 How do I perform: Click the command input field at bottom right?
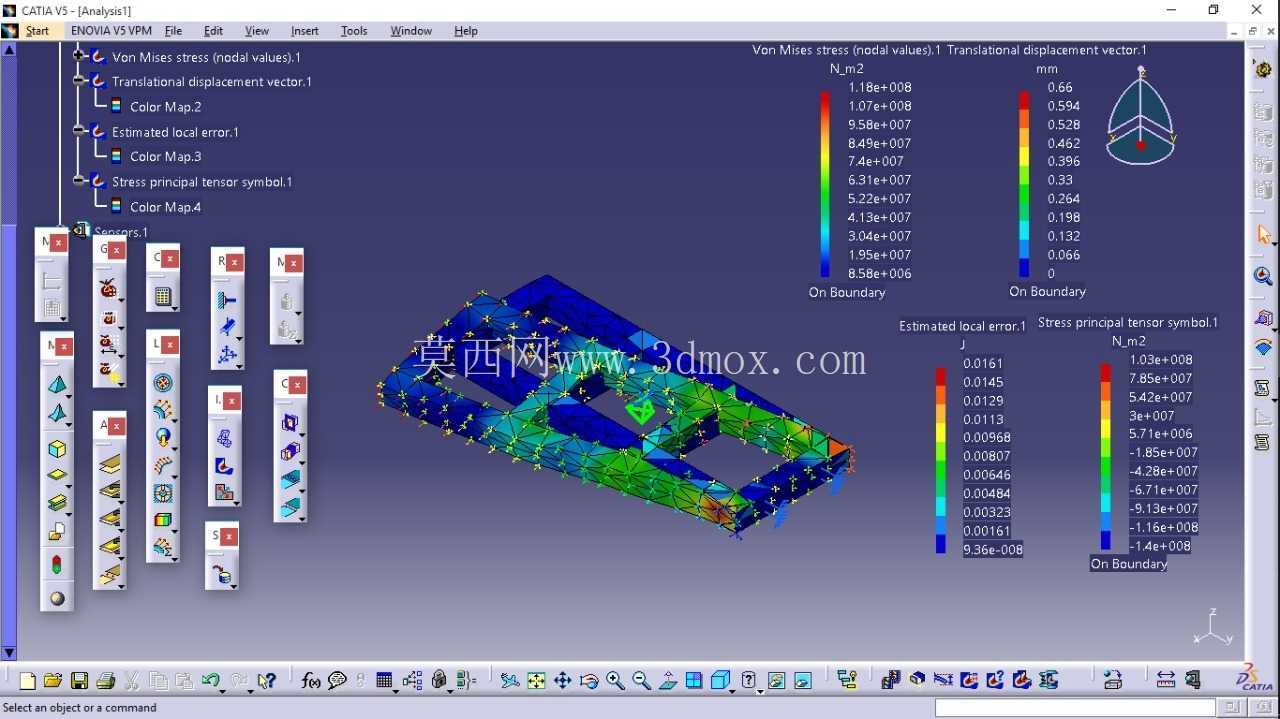tap(1075, 708)
